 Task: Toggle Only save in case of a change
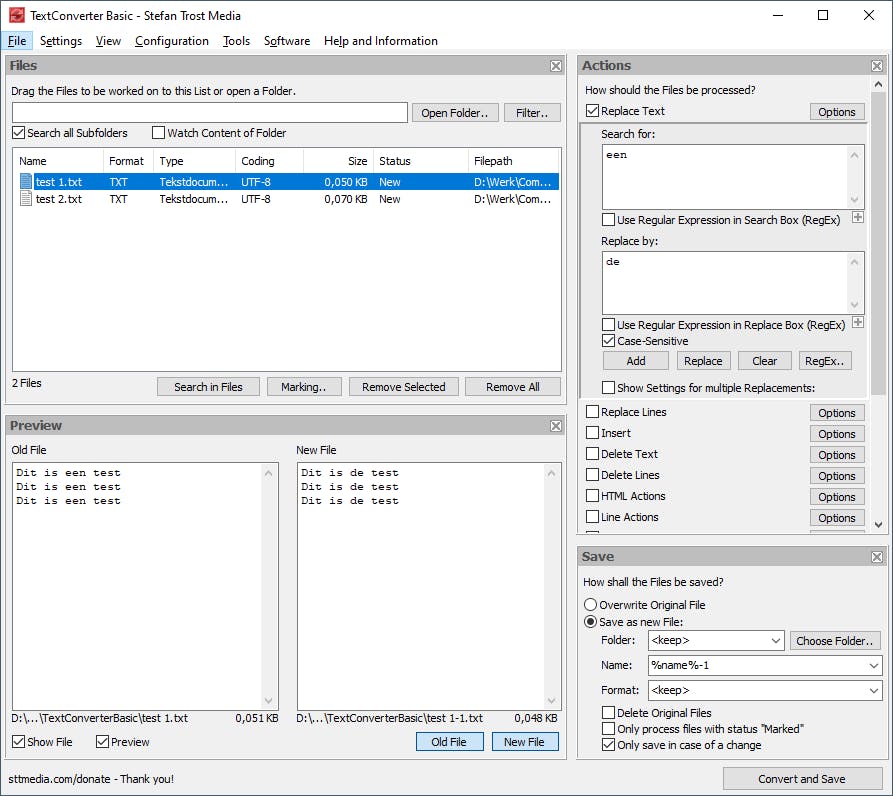(608, 744)
